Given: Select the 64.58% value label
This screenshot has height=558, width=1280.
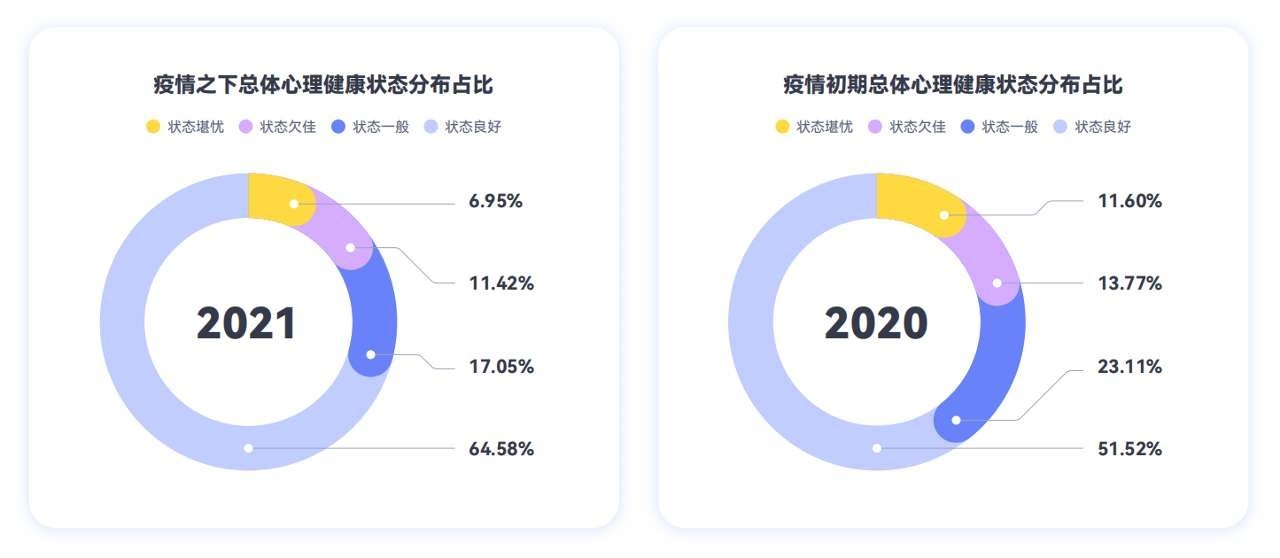Looking at the screenshot, I should point(502,449).
